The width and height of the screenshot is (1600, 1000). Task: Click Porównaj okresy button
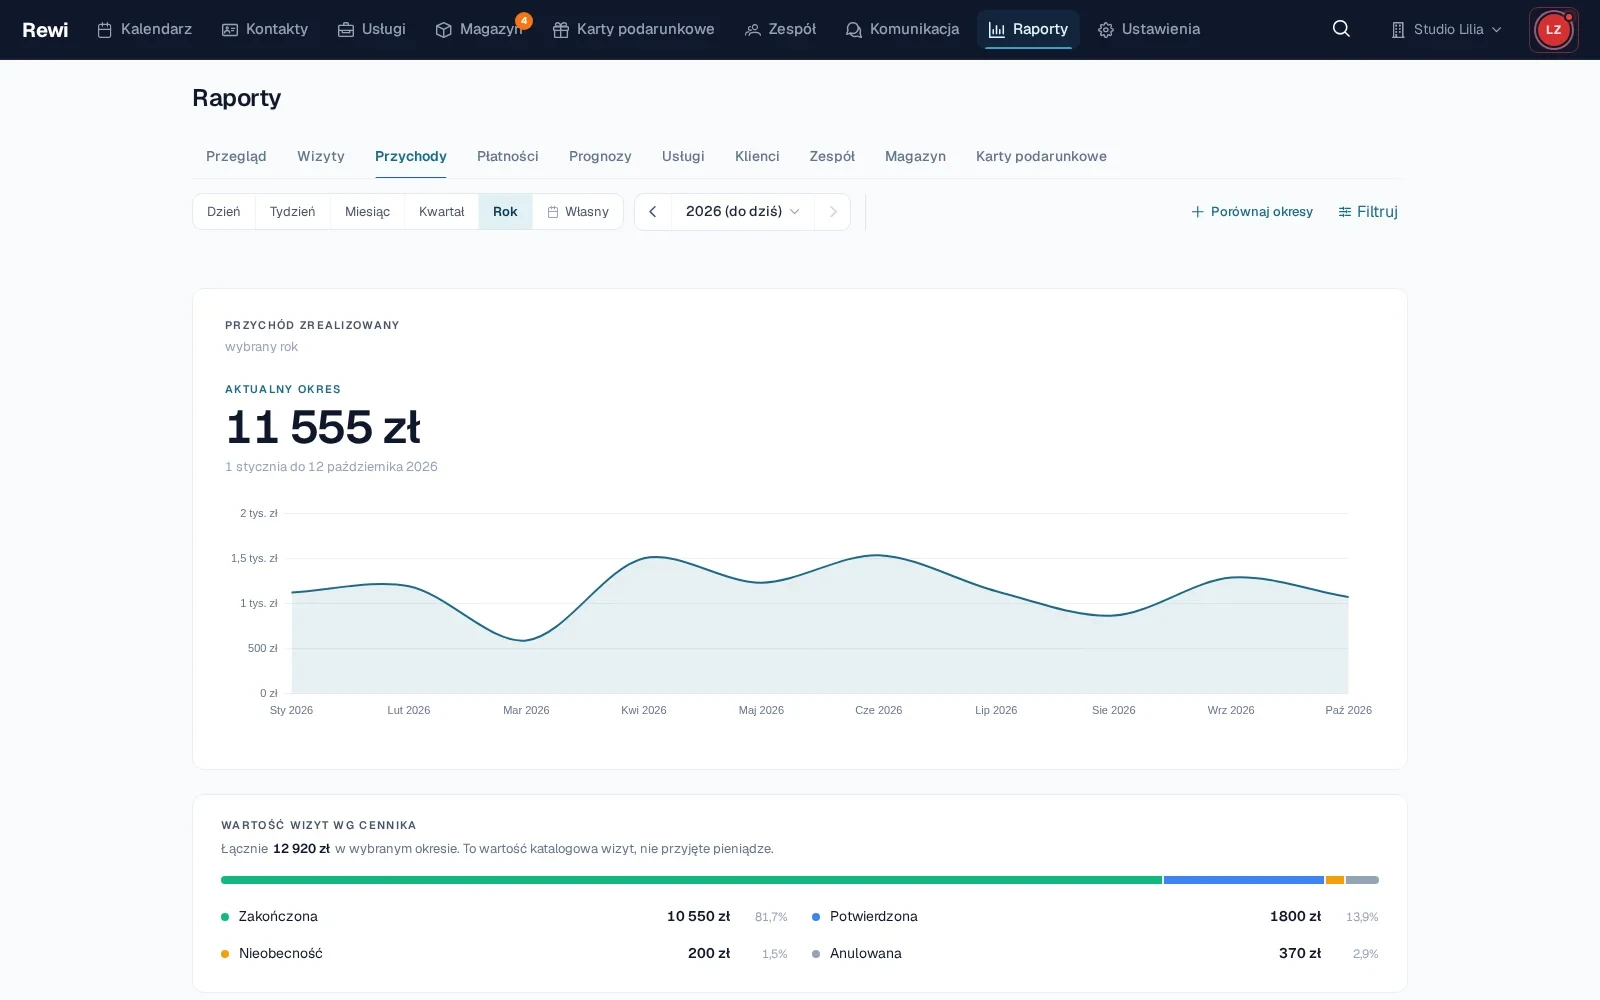click(x=1252, y=212)
